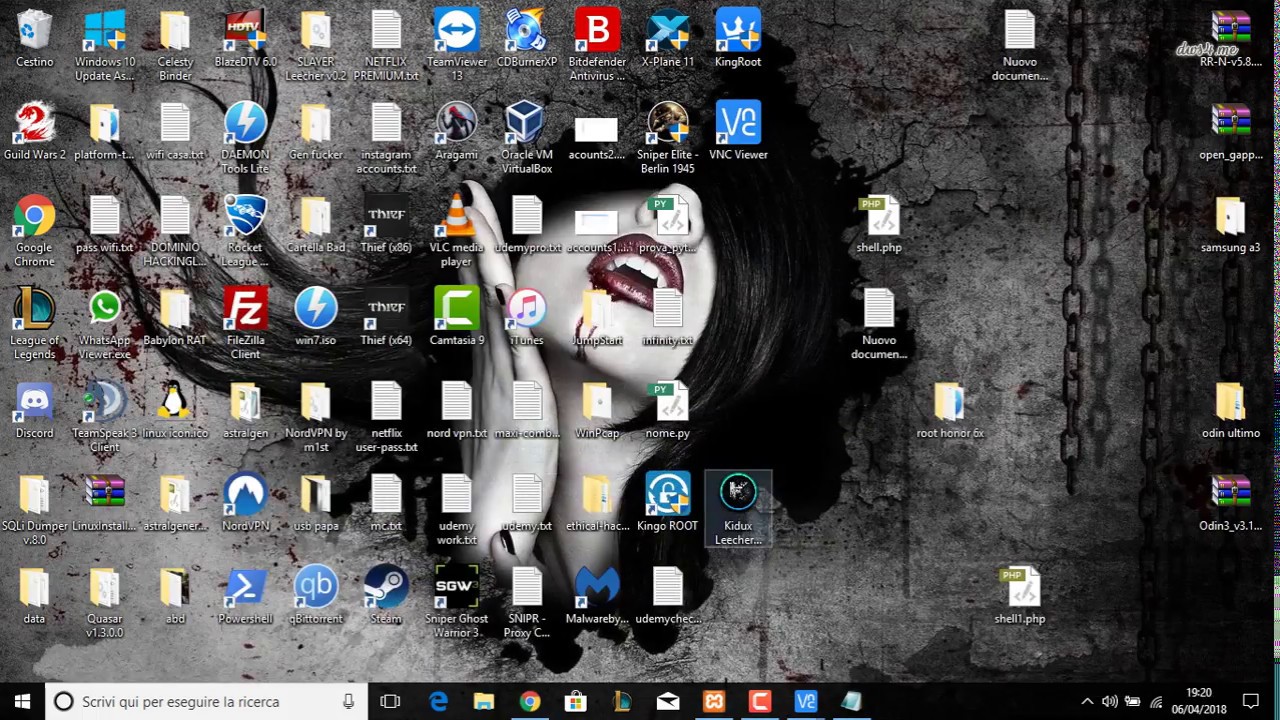Viewport: 1280px width, 720px height.
Task: Select the TeamViewer 13 icon
Action: click(456, 45)
